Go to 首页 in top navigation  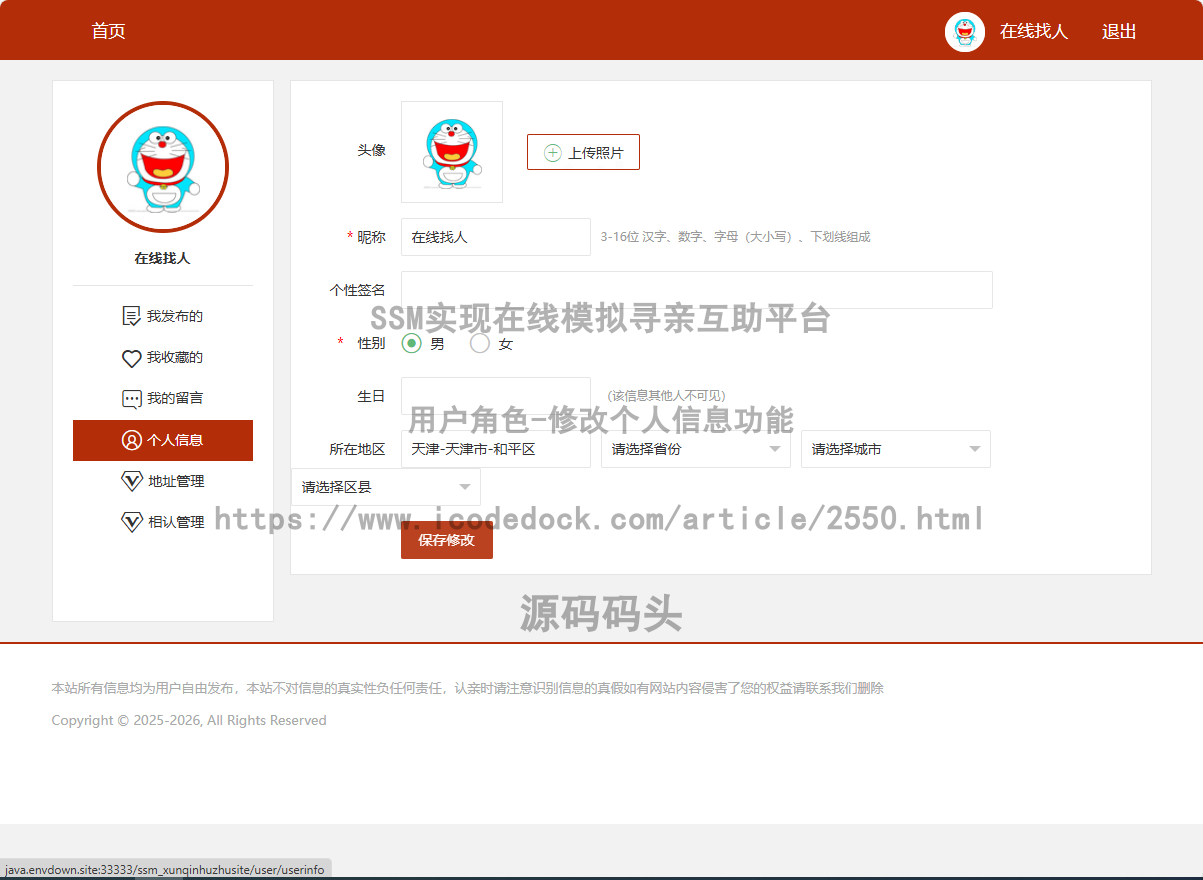coord(108,31)
